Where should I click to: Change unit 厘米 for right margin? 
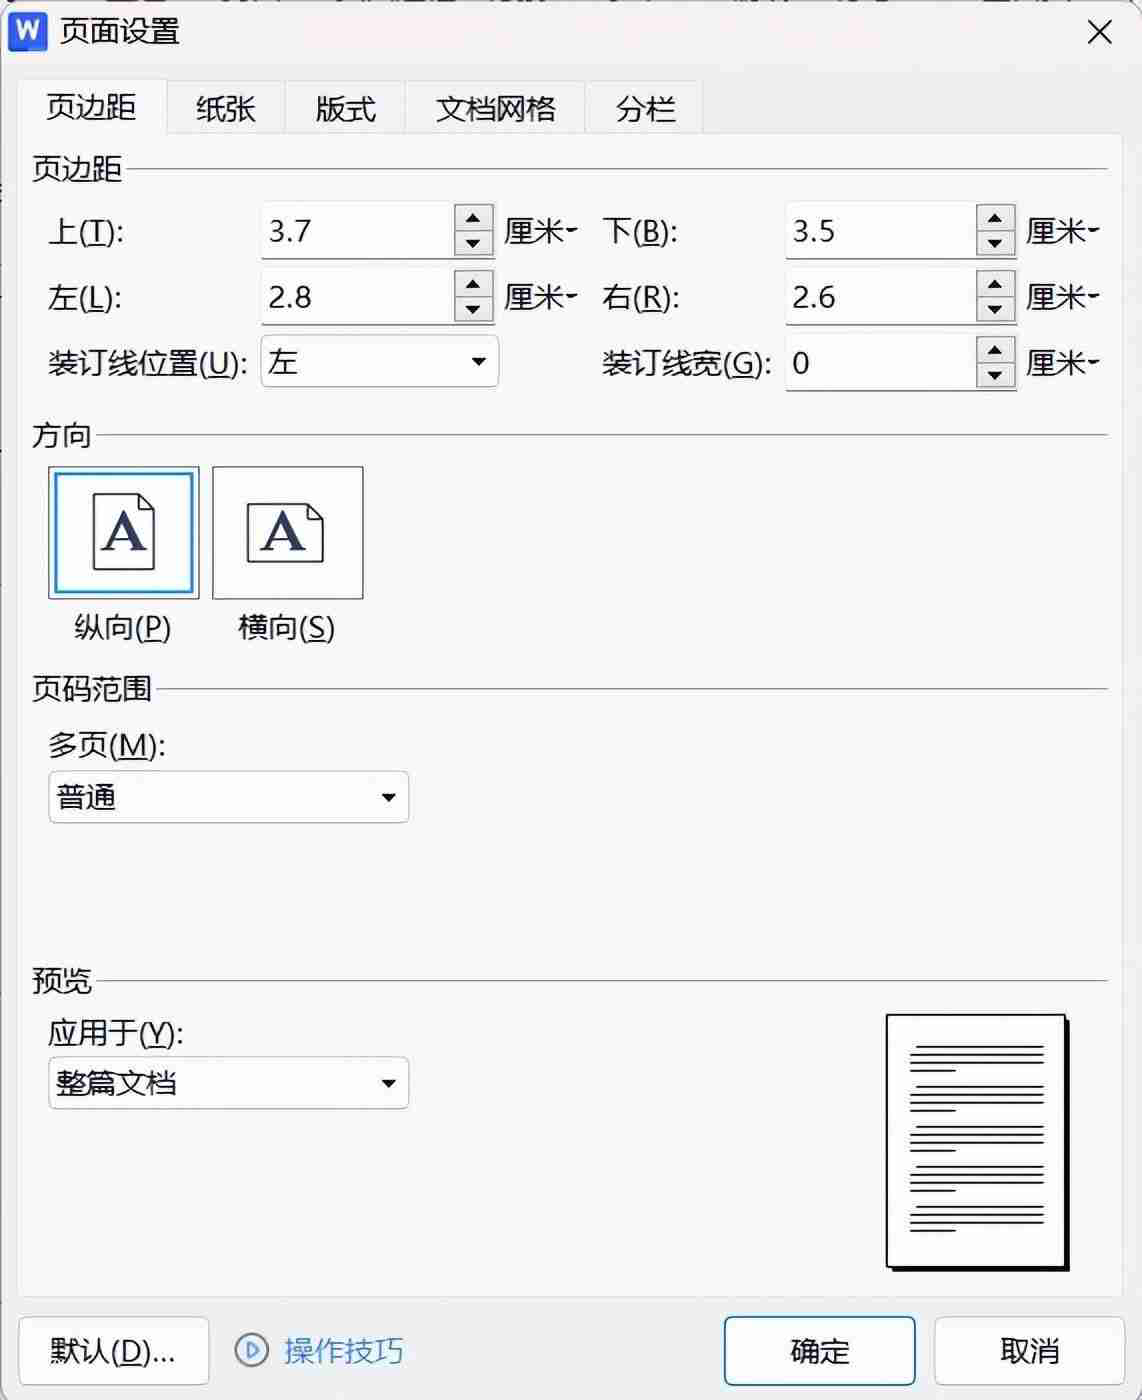(1063, 297)
